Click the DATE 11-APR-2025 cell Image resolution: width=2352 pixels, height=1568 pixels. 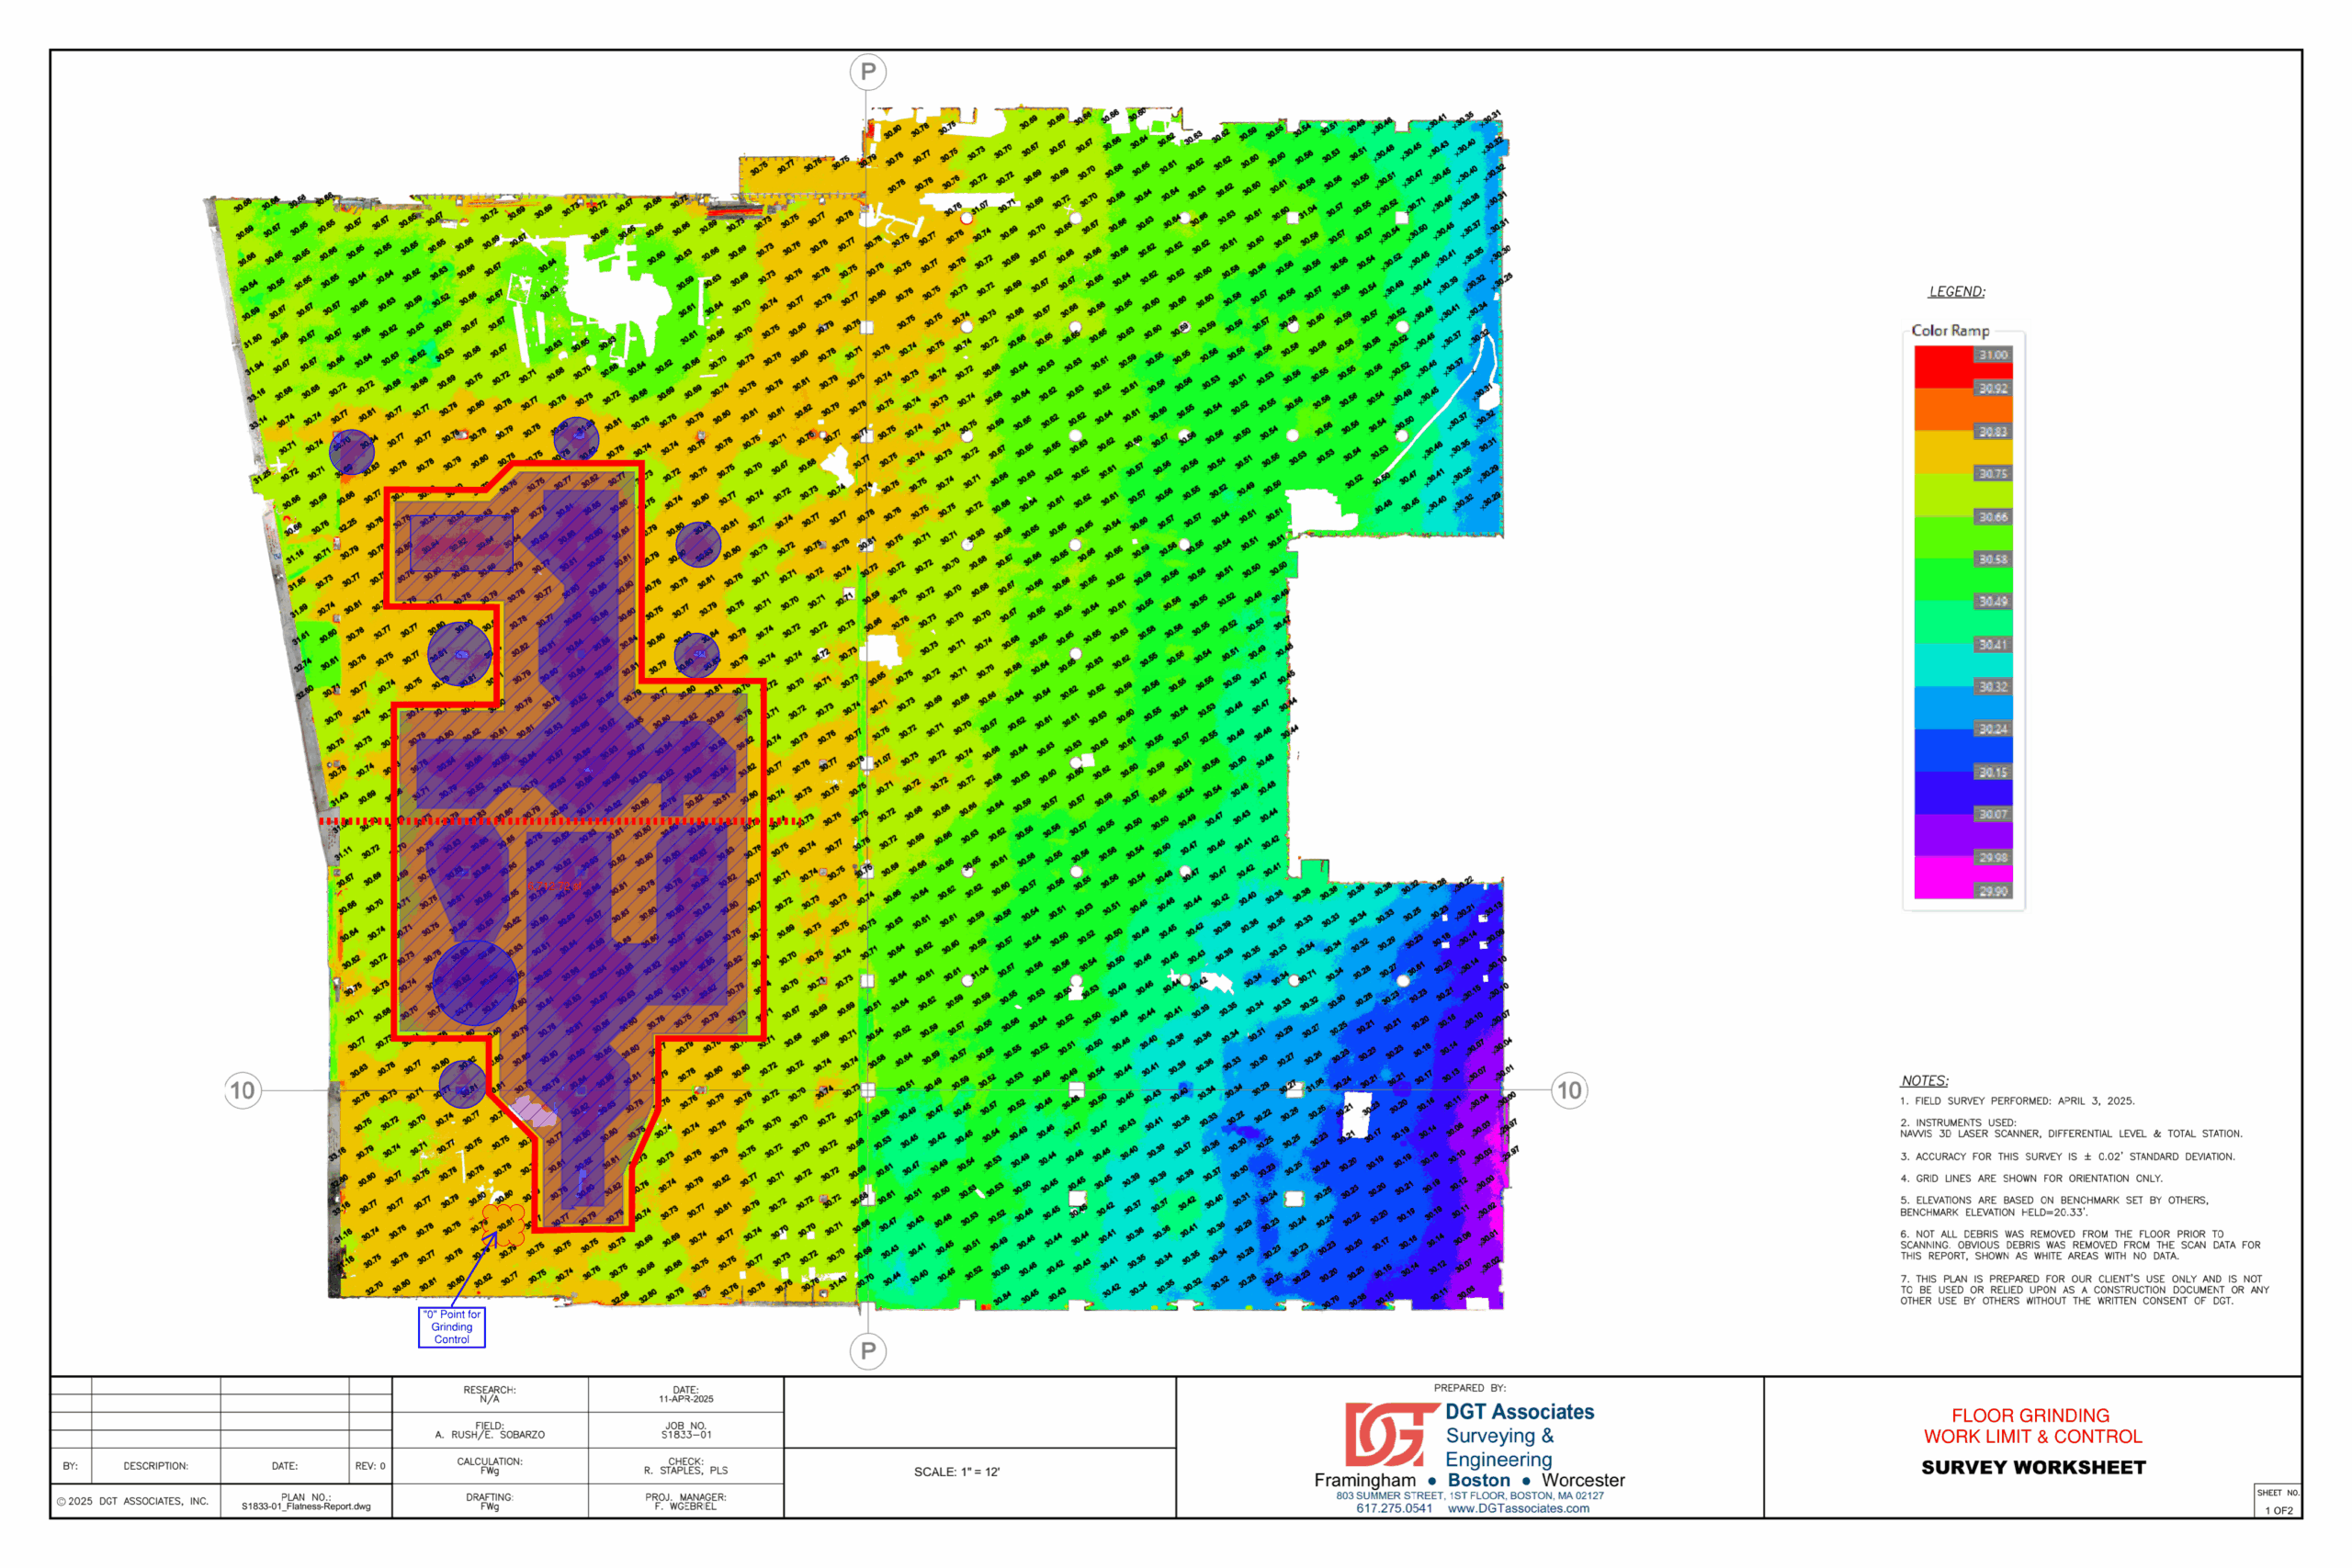tap(686, 1394)
